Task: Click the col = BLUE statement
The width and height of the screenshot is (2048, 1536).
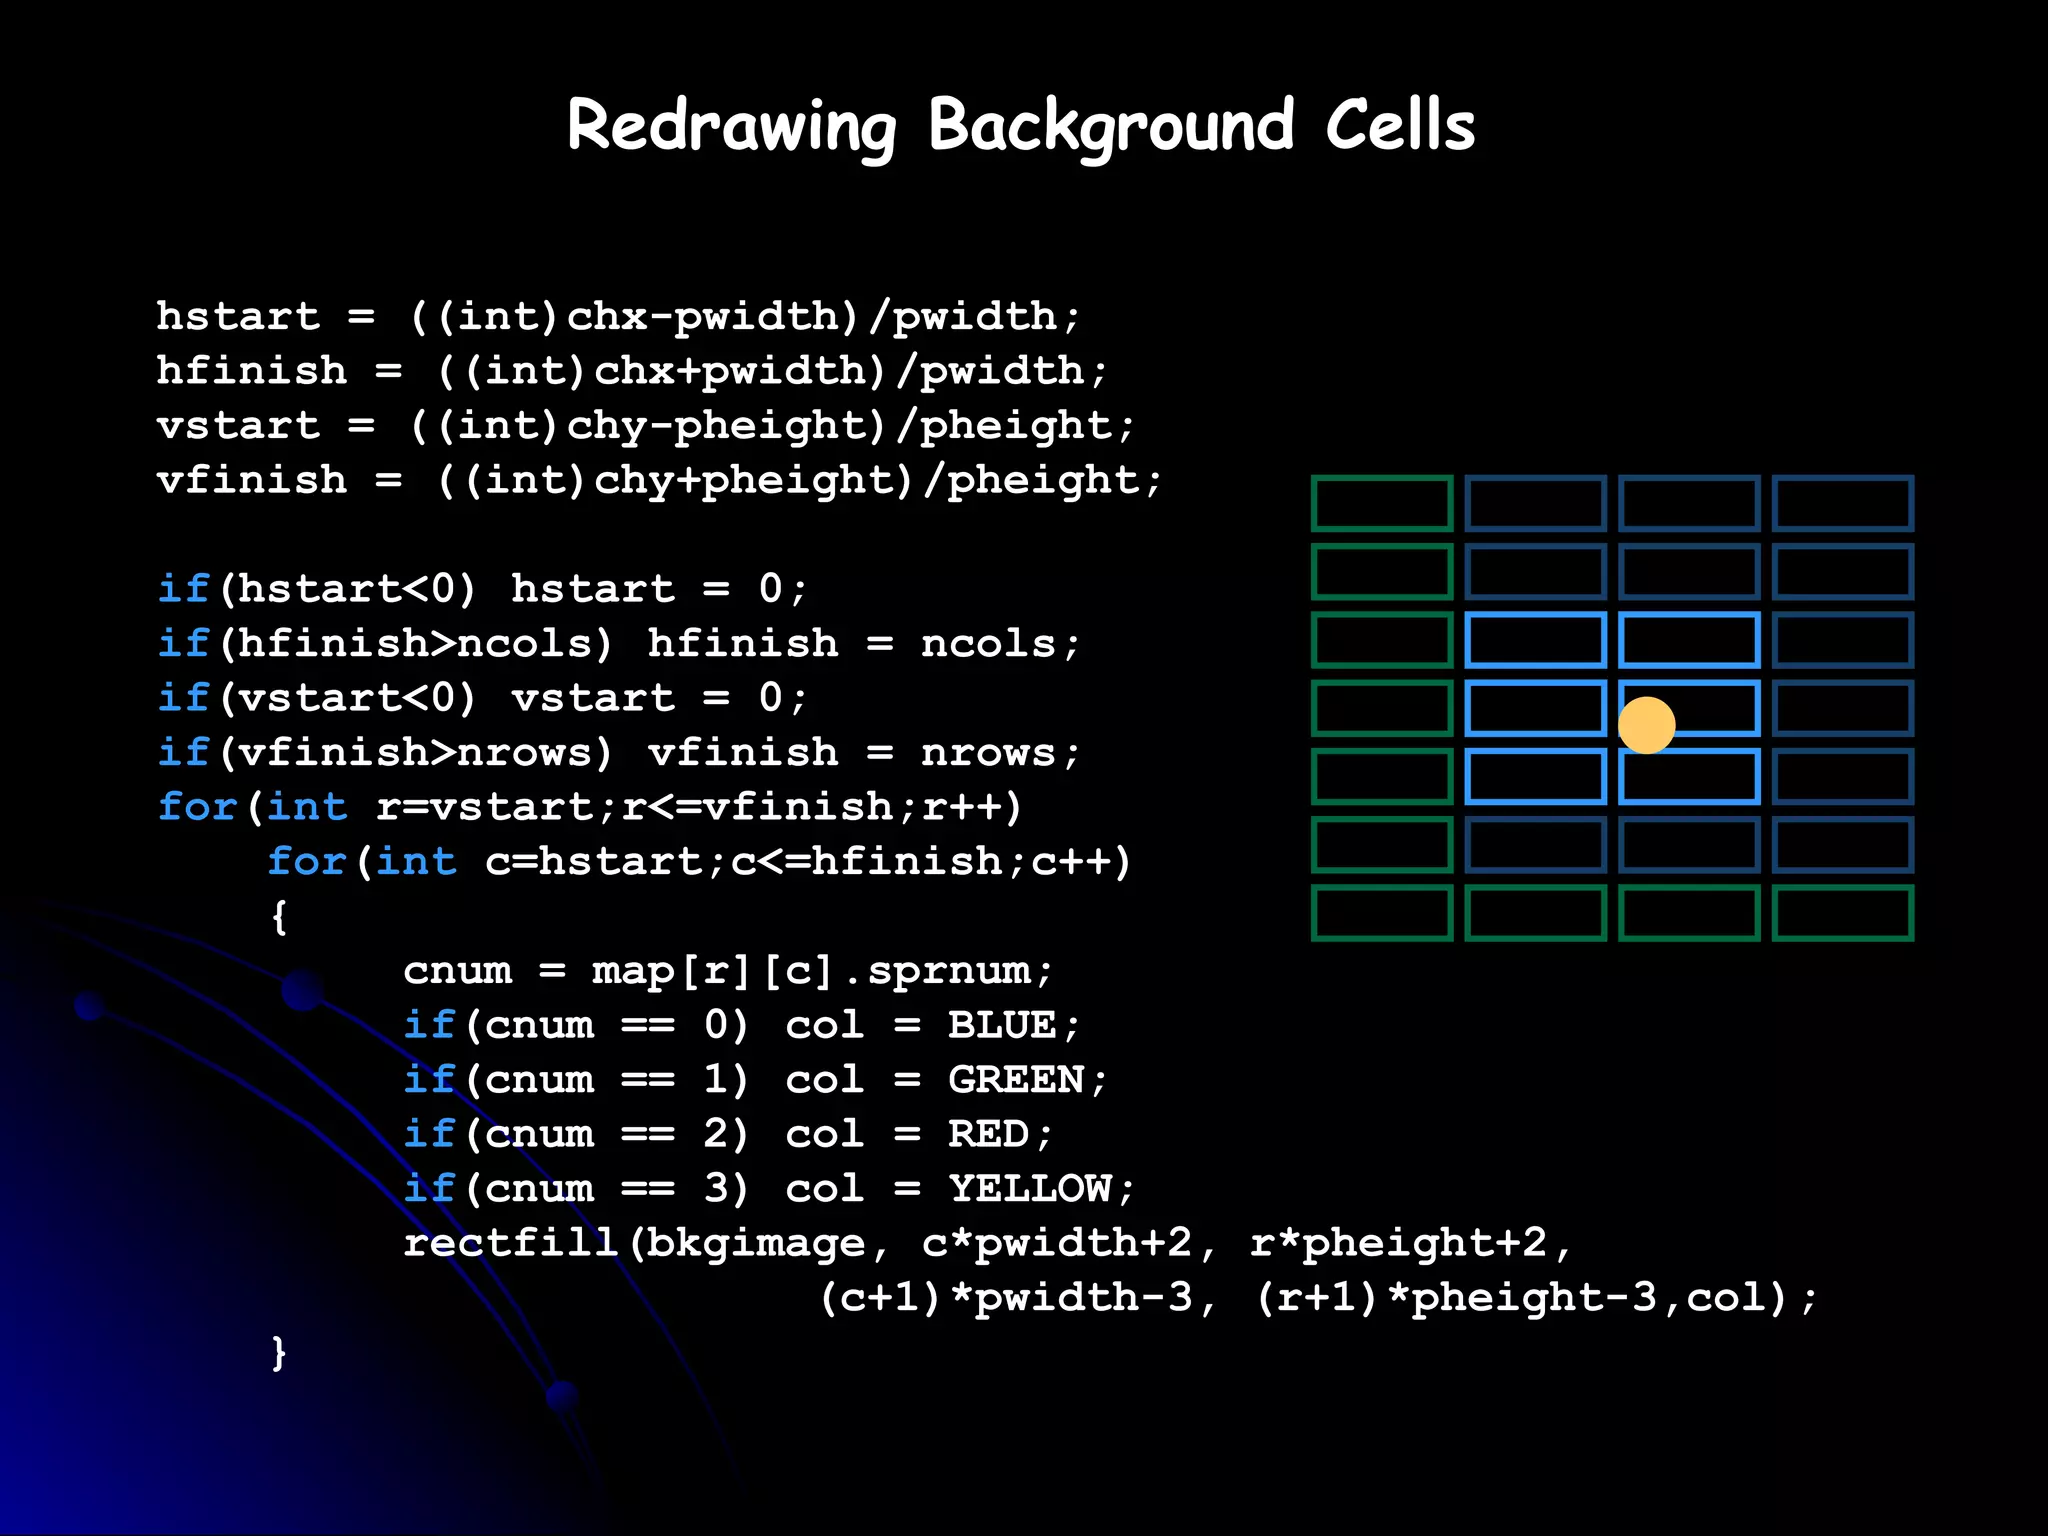Action: 932,1026
